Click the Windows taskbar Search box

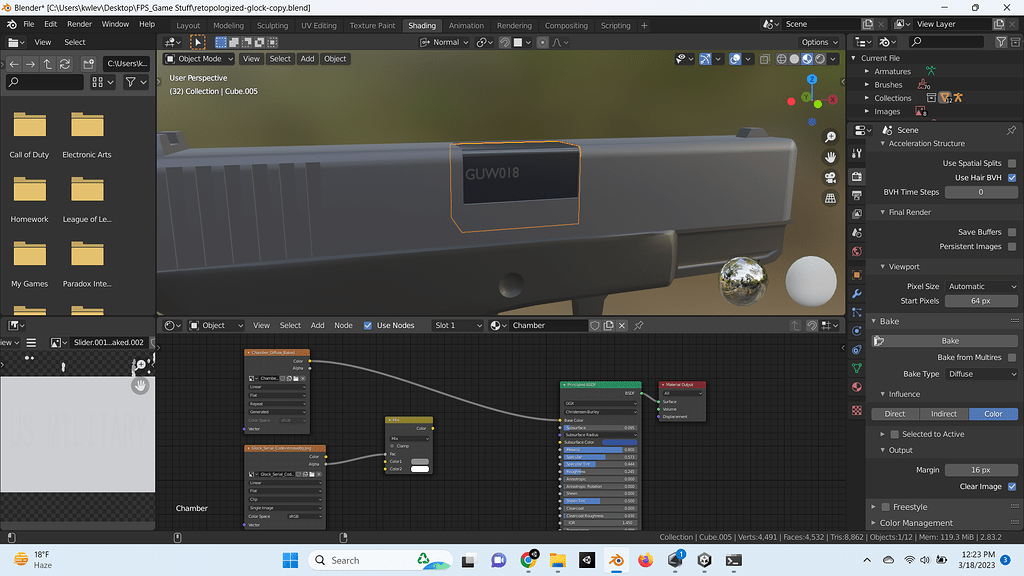[x=380, y=560]
